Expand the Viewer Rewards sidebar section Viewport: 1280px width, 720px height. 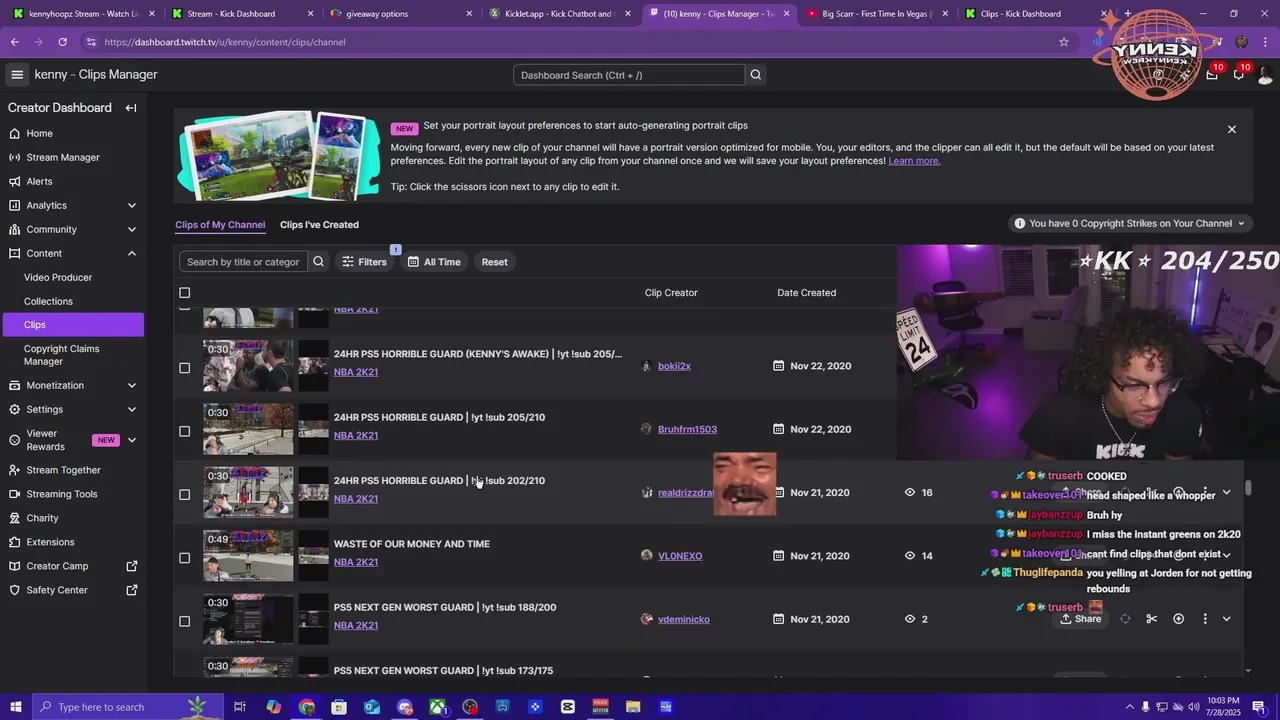pyautogui.click(x=131, y=440)
